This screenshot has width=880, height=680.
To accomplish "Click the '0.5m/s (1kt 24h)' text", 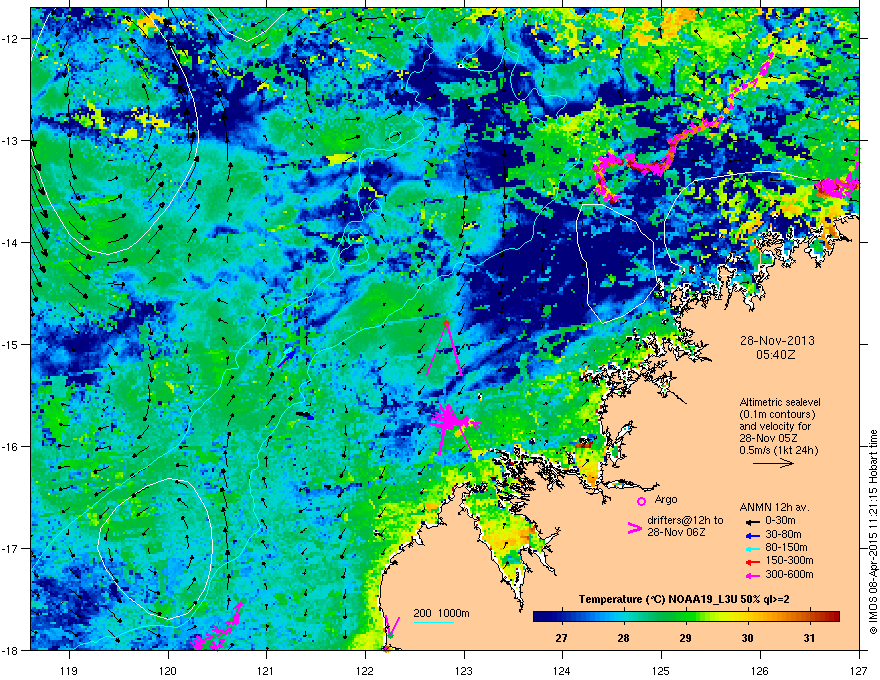I will (778, 450).
